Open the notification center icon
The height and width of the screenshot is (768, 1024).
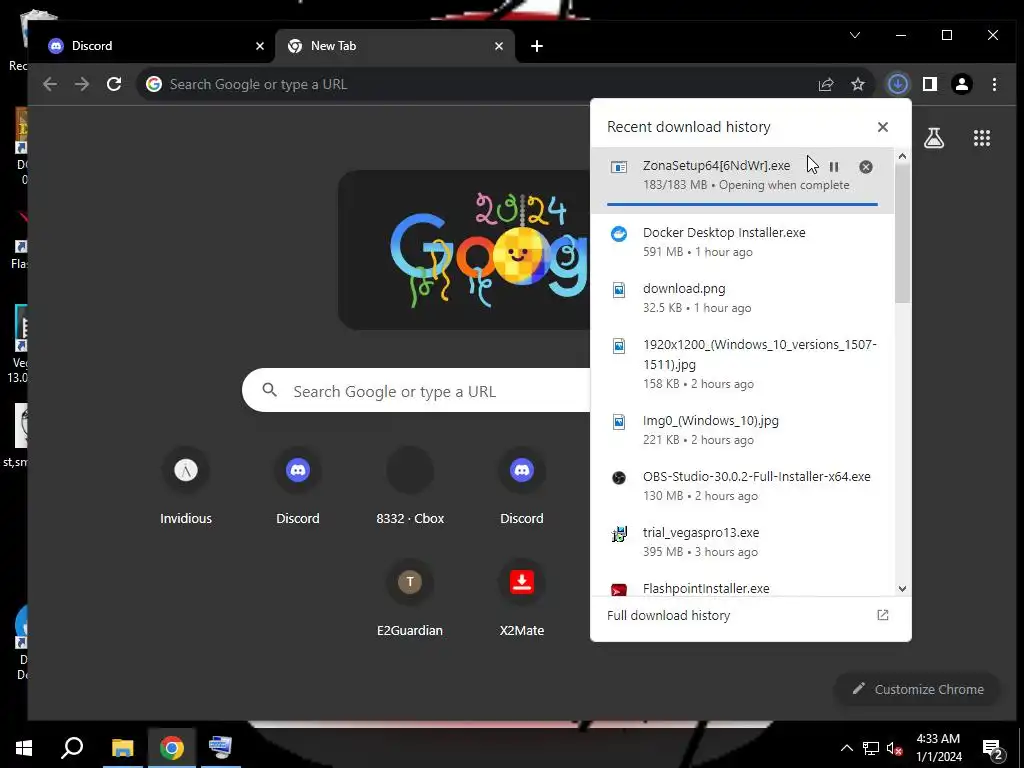click(x=993, y=749)
